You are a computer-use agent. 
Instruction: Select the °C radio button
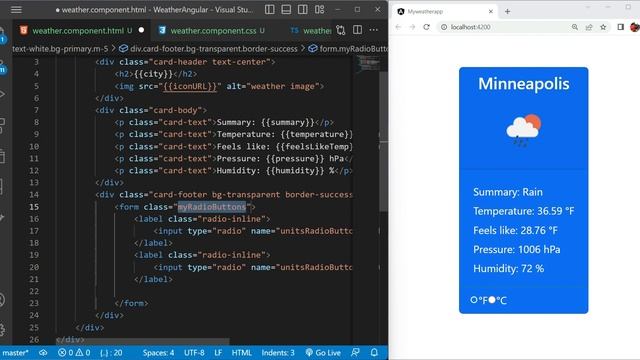tap(492, 300)
